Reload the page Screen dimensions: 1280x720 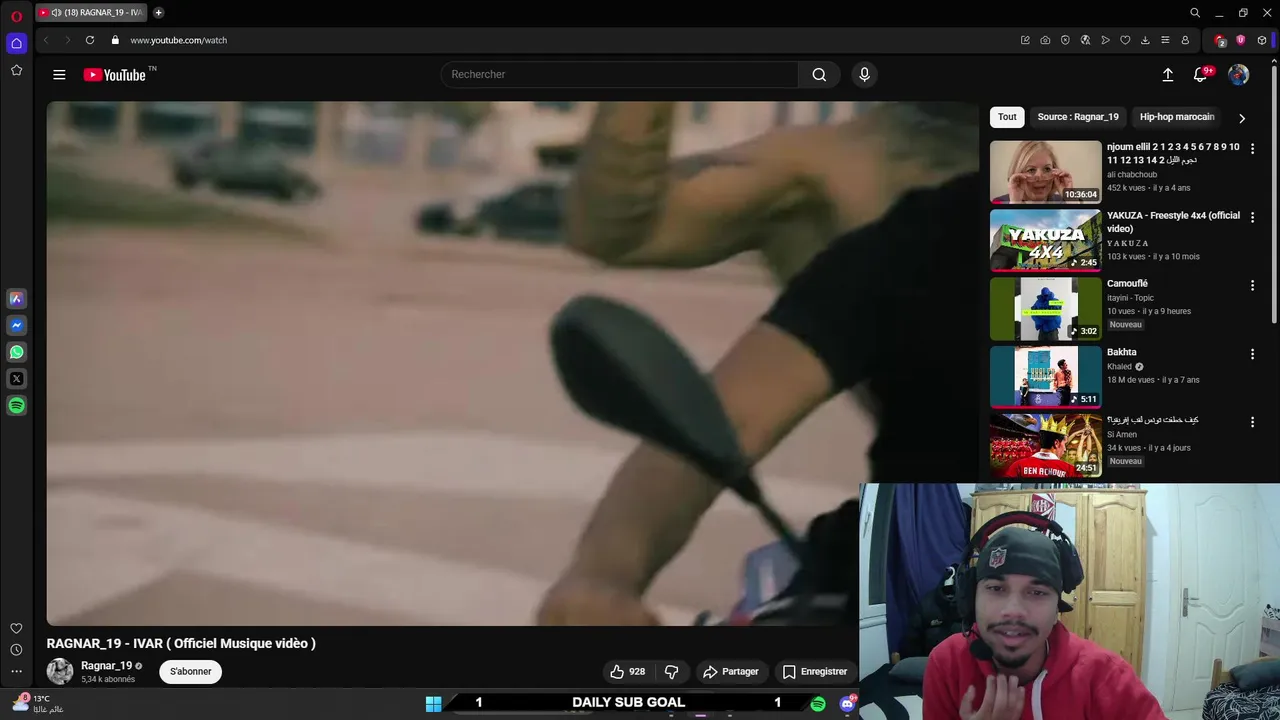[90, 40]
